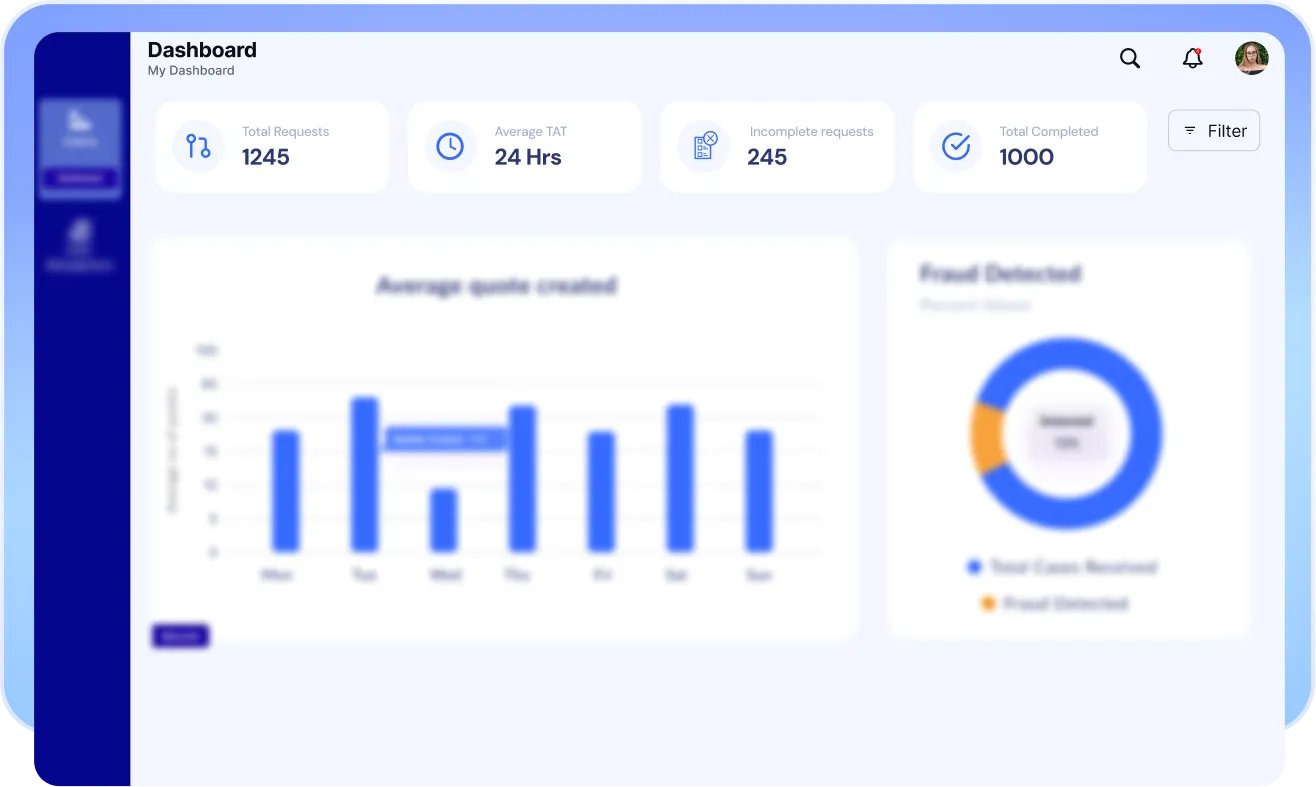Click the Total Completed label
The image size is (1316, 787).
pyautogui.click(x=1049, y=132)
